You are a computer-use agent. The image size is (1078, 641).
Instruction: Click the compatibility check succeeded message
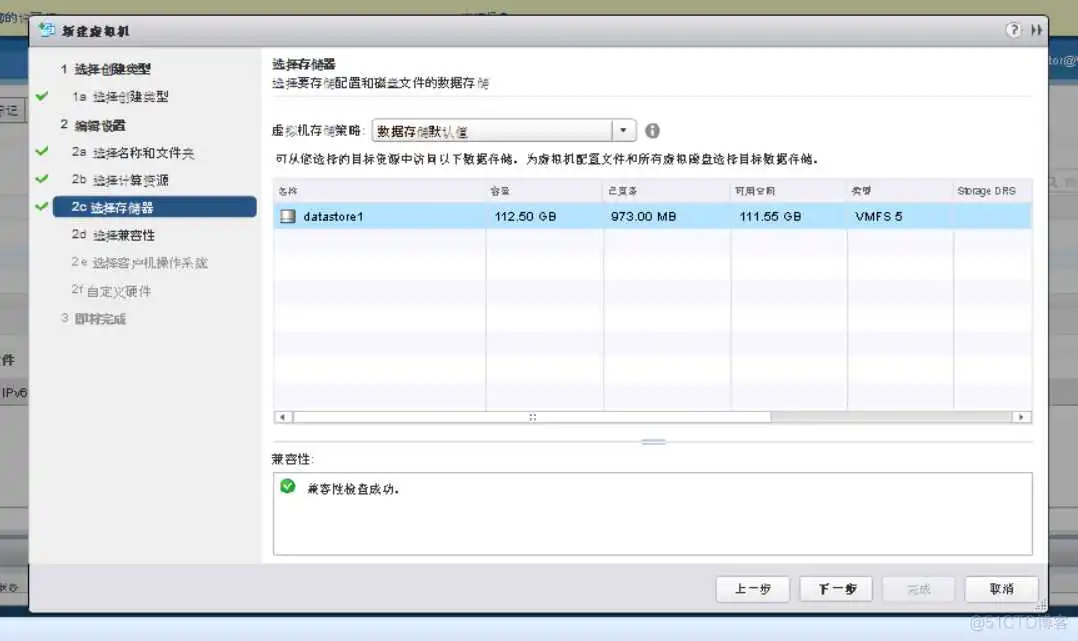(x=353, y=489)
